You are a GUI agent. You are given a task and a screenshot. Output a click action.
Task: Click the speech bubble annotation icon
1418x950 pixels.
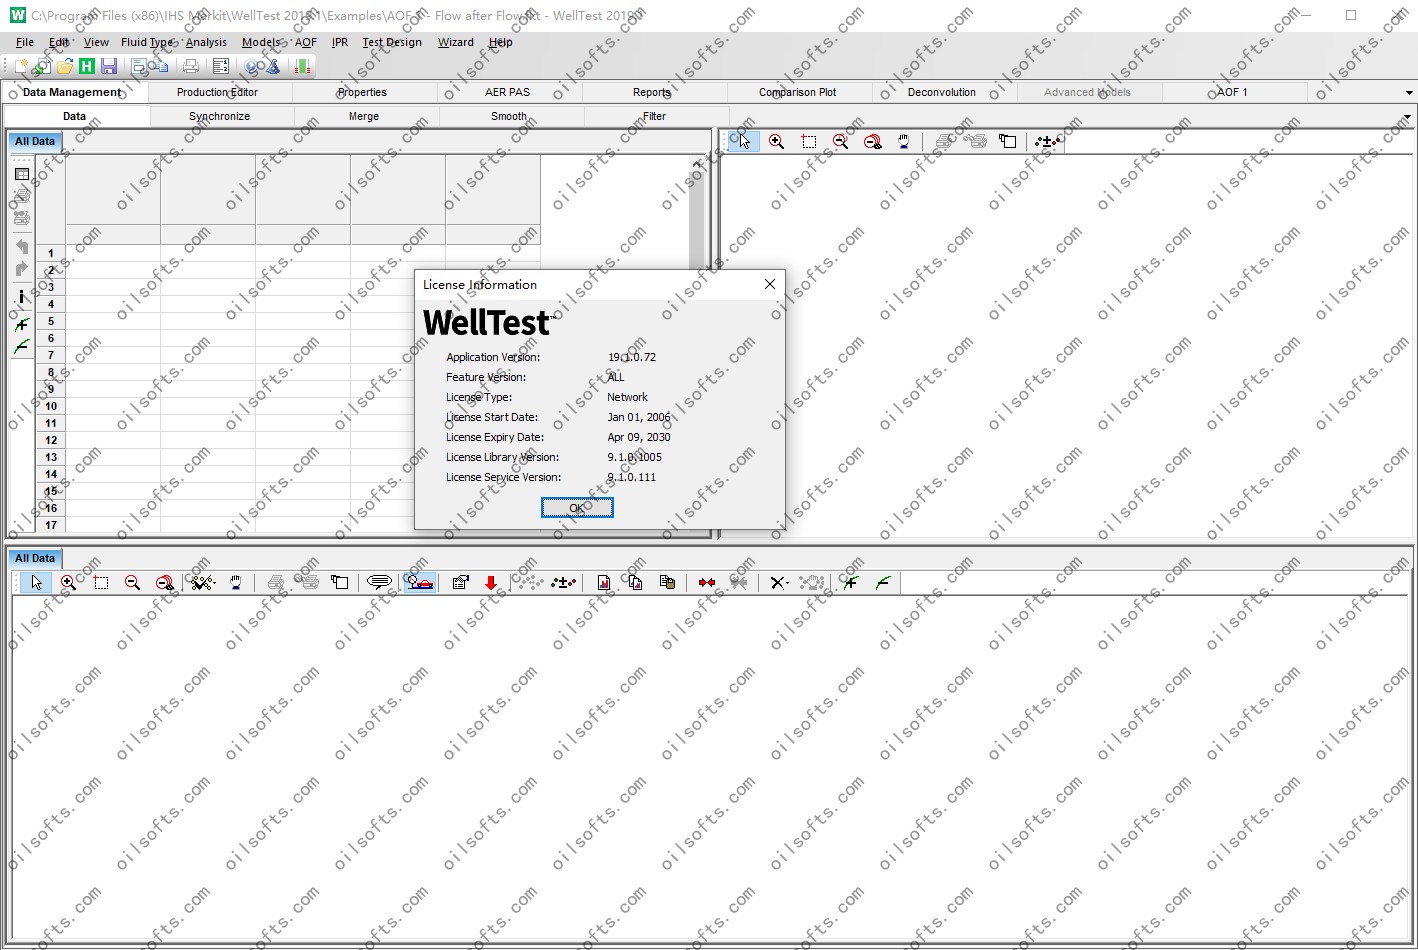point(379,582)
